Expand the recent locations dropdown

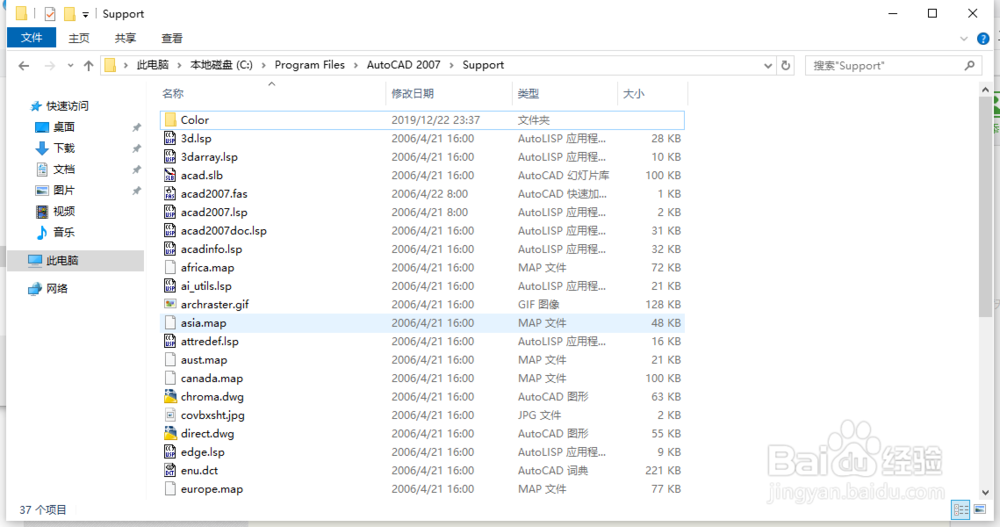pos(70,66)
